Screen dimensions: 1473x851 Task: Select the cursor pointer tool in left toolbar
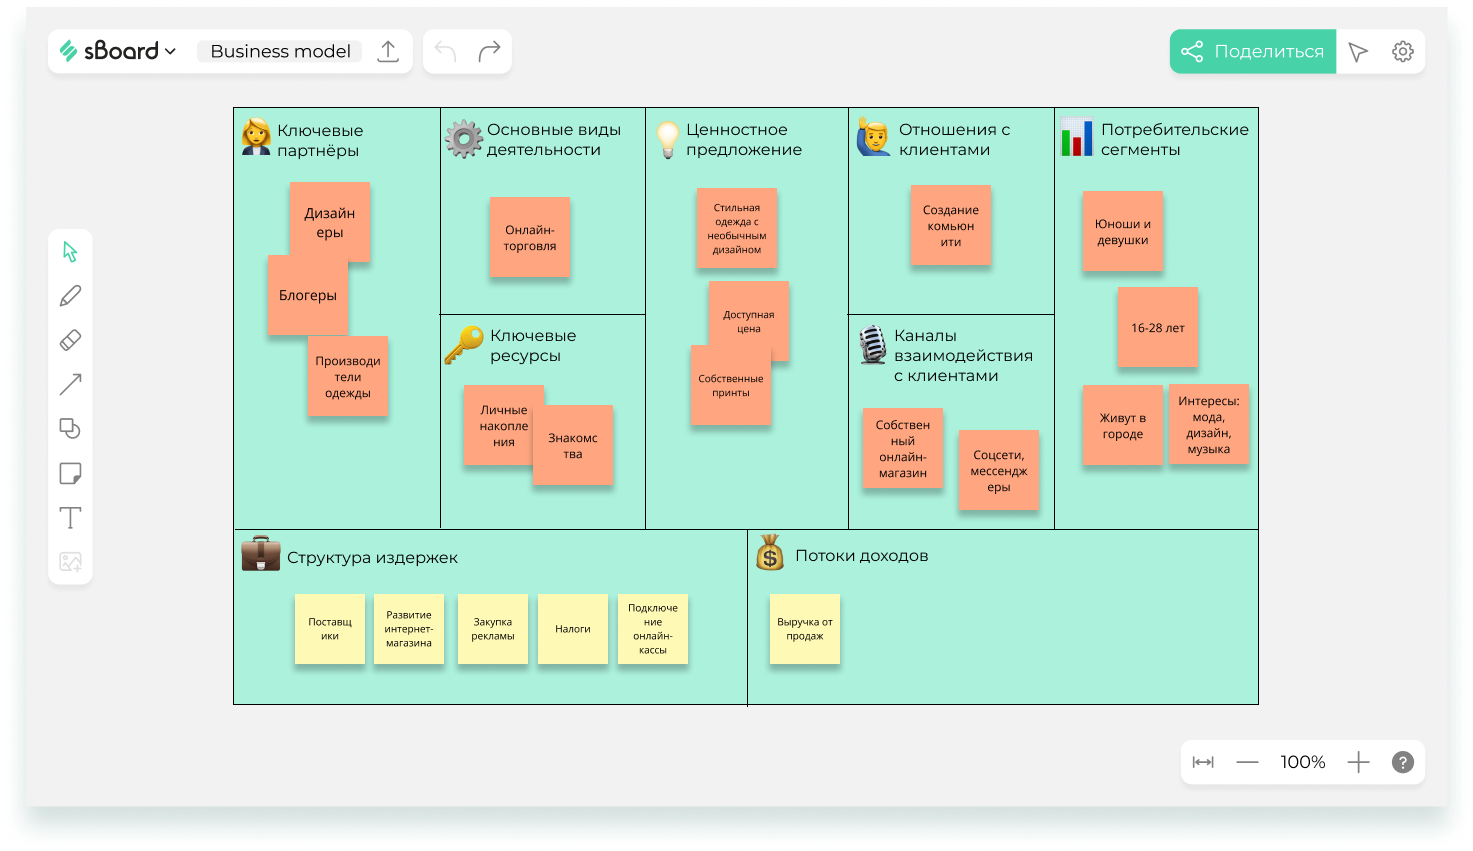[70, 251]
